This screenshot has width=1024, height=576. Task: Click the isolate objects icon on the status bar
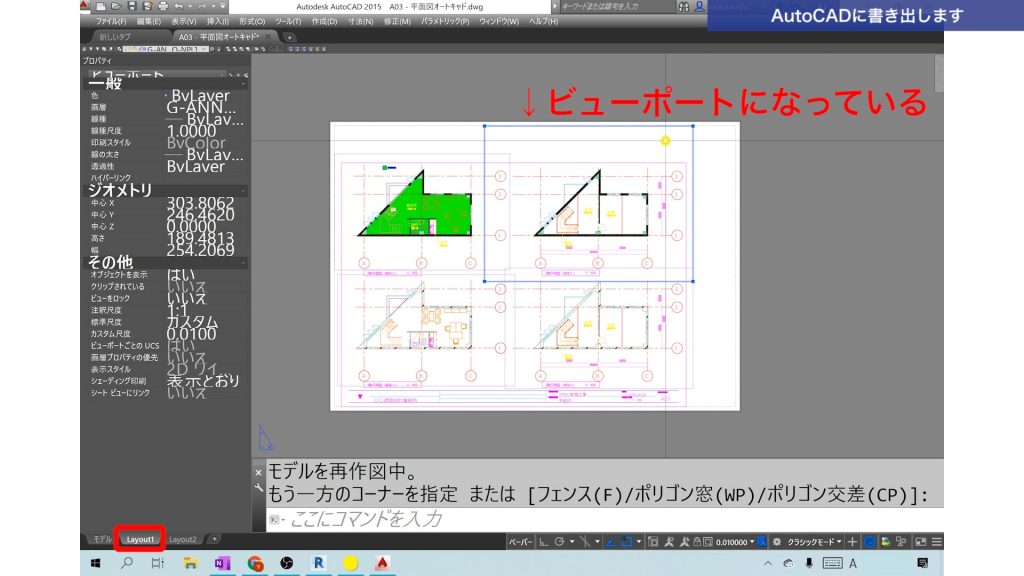click(902, 540)
